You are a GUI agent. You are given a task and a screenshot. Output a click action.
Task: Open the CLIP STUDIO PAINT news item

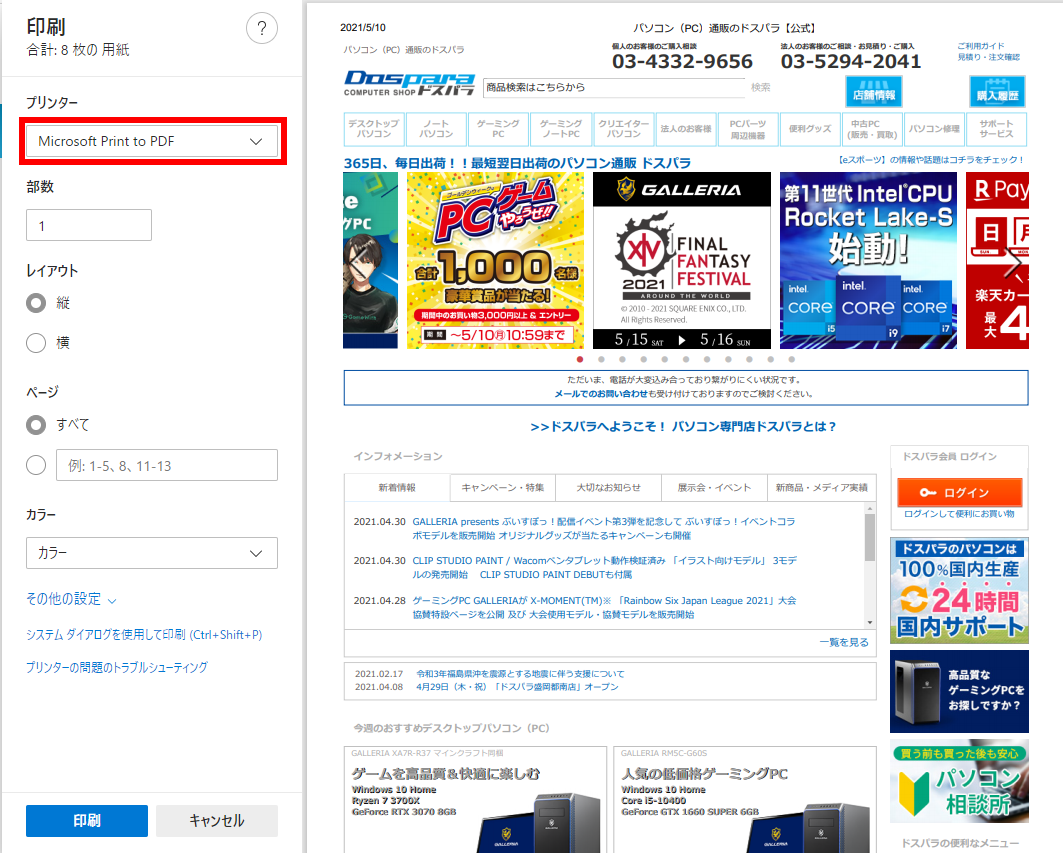[x=605, y=568]
